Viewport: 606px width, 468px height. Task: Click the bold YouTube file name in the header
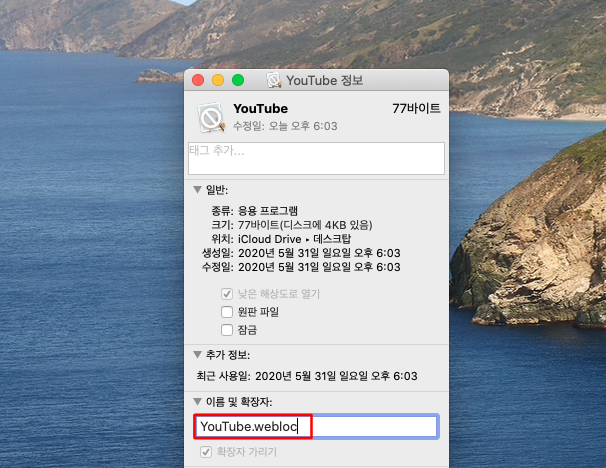pos(260,109)
